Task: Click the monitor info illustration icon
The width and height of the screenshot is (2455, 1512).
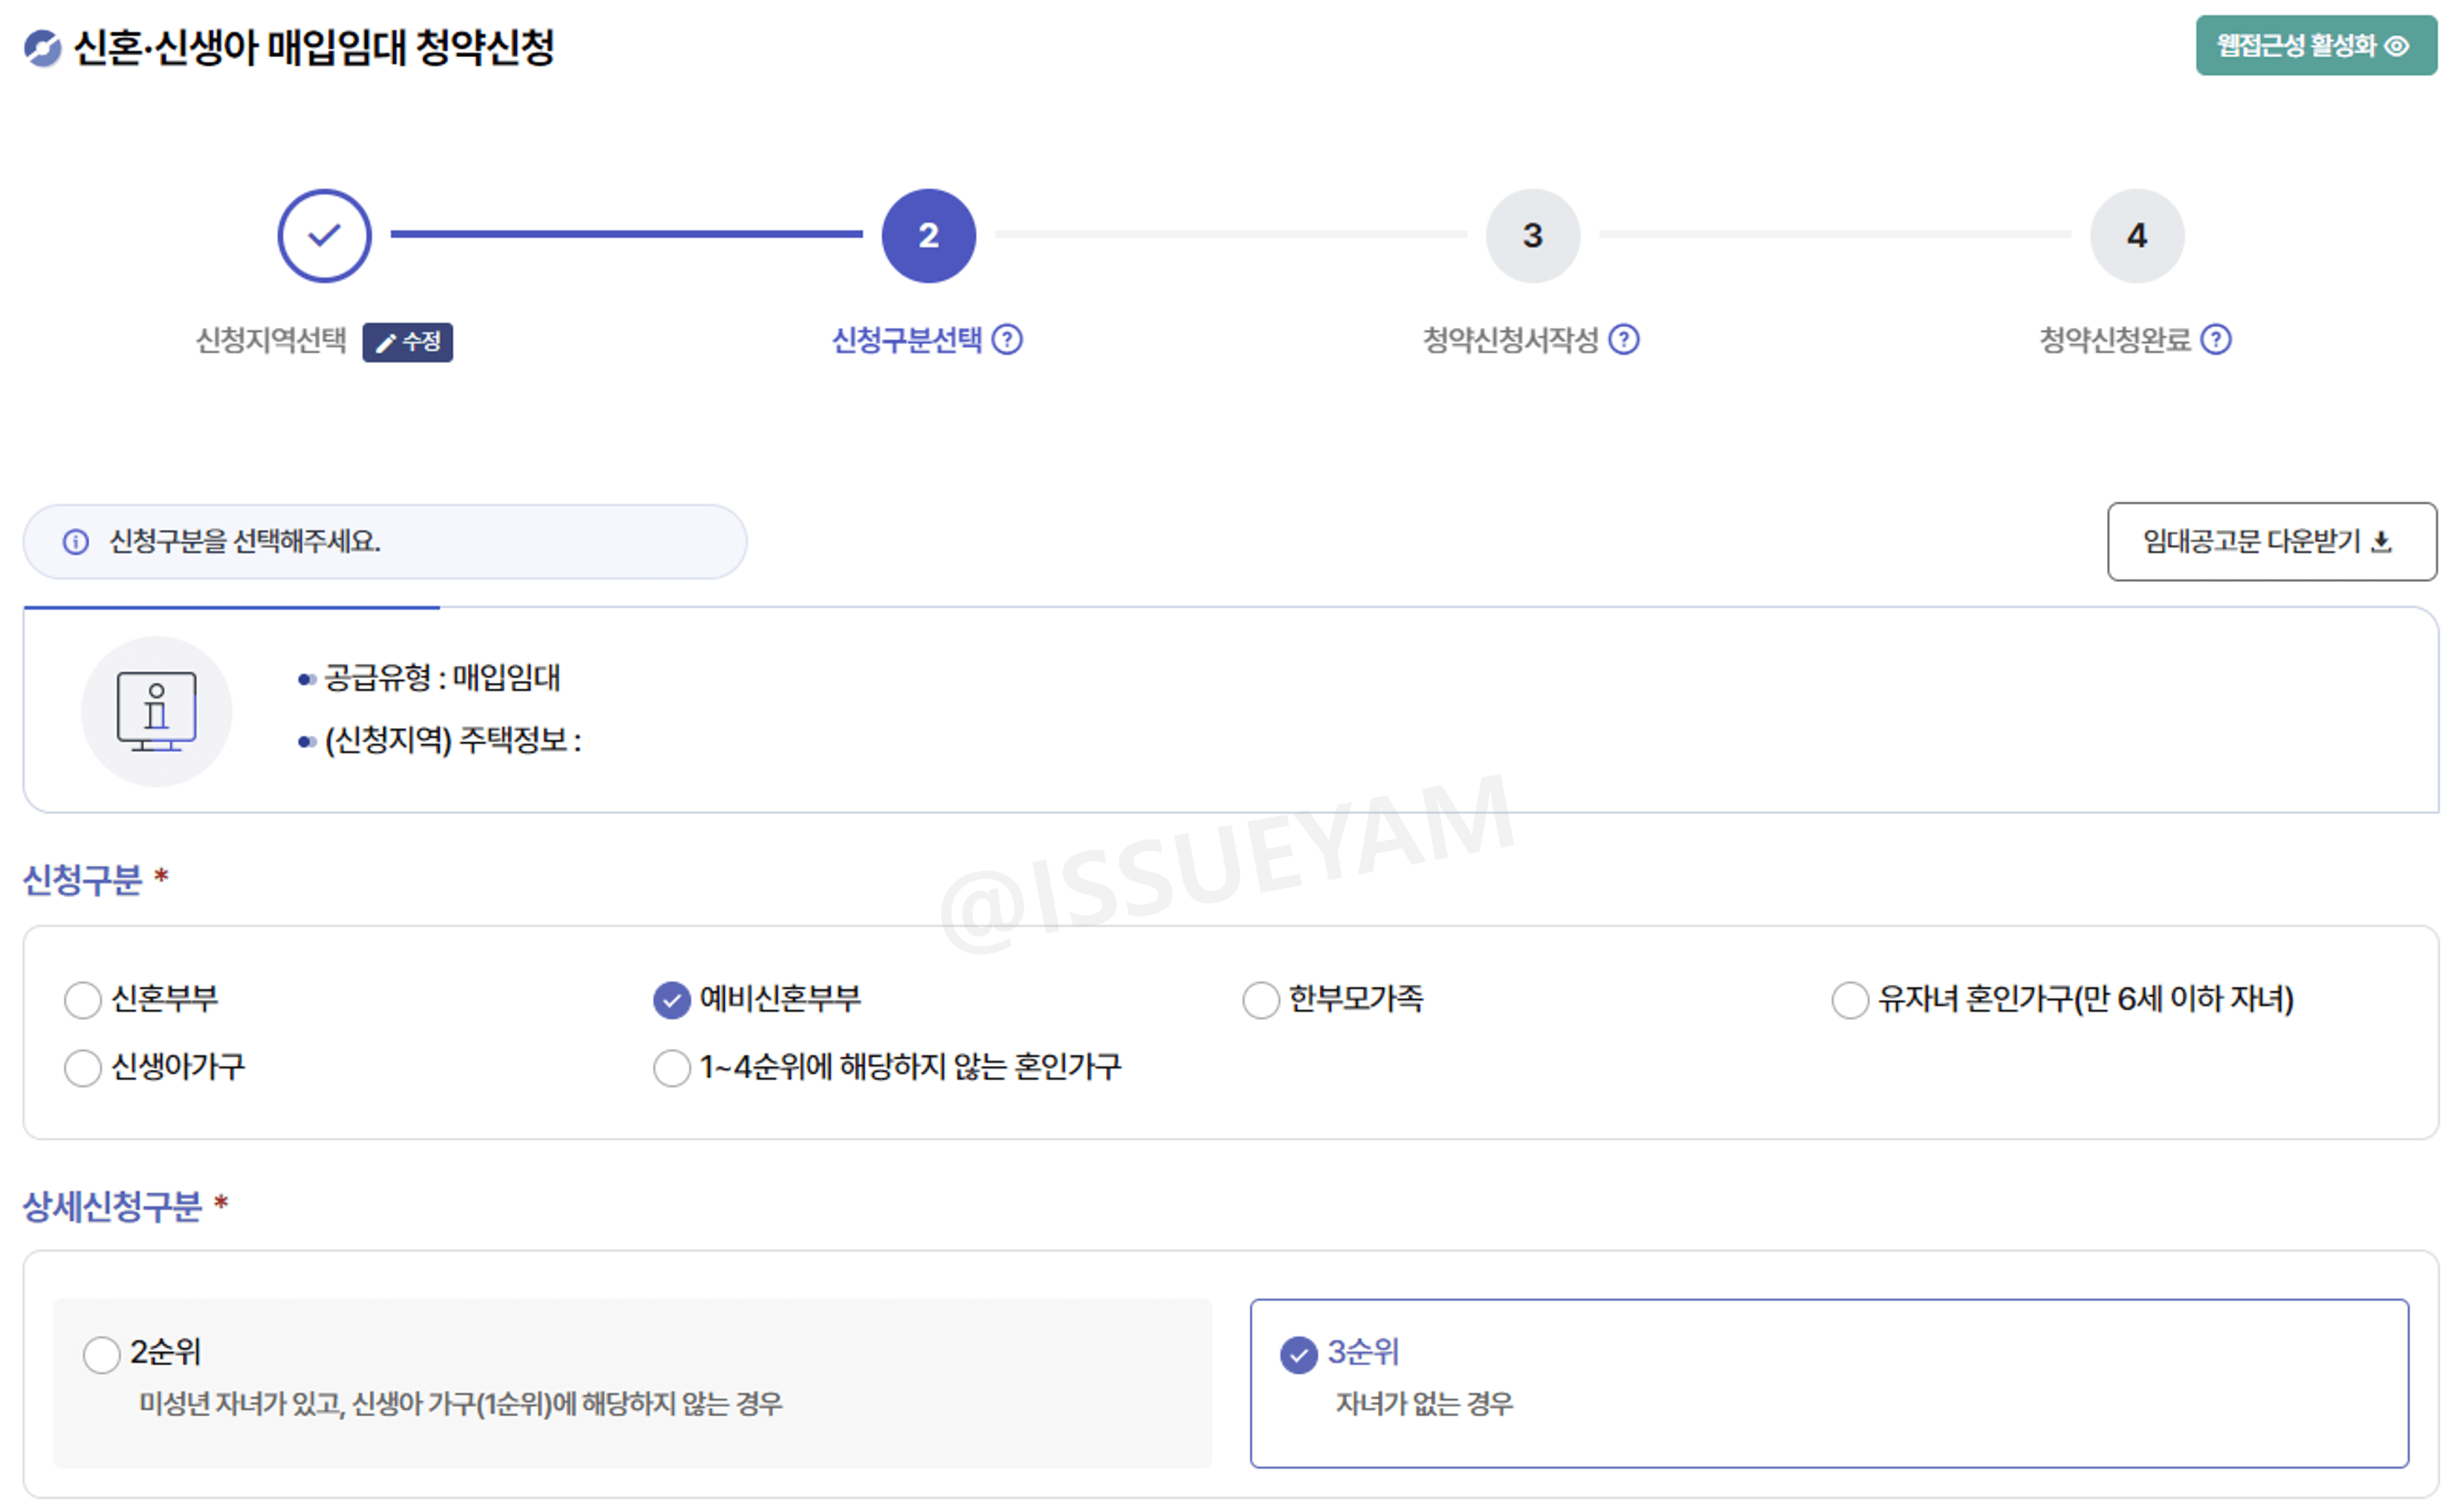Action: click(x=156, y=710)
